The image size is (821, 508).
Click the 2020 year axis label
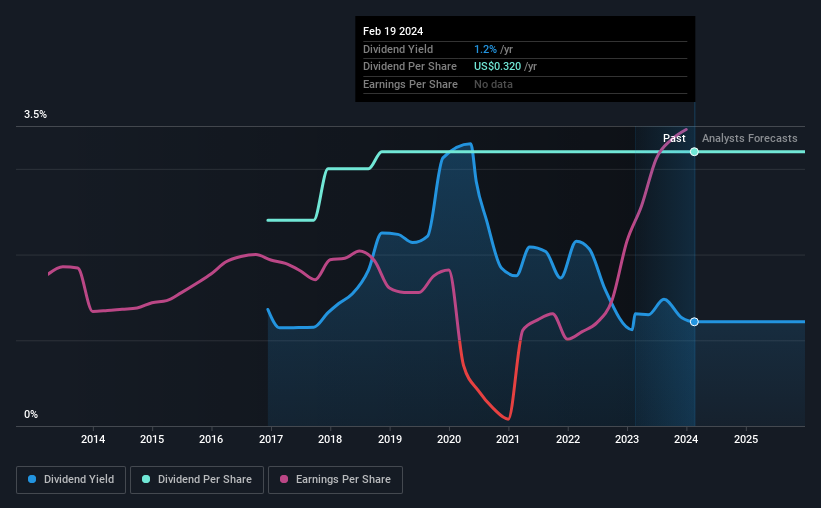click(449, 439)
